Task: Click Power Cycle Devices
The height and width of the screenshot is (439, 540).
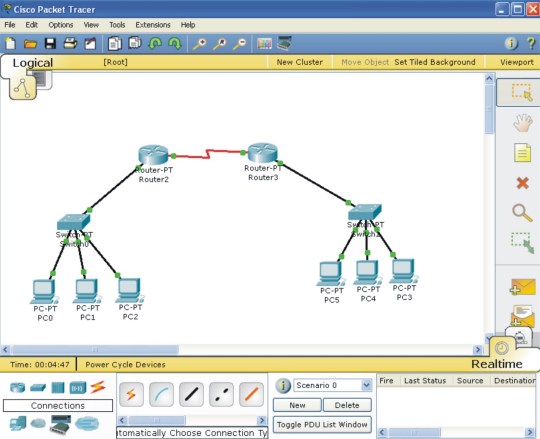Action: (125, 364)
